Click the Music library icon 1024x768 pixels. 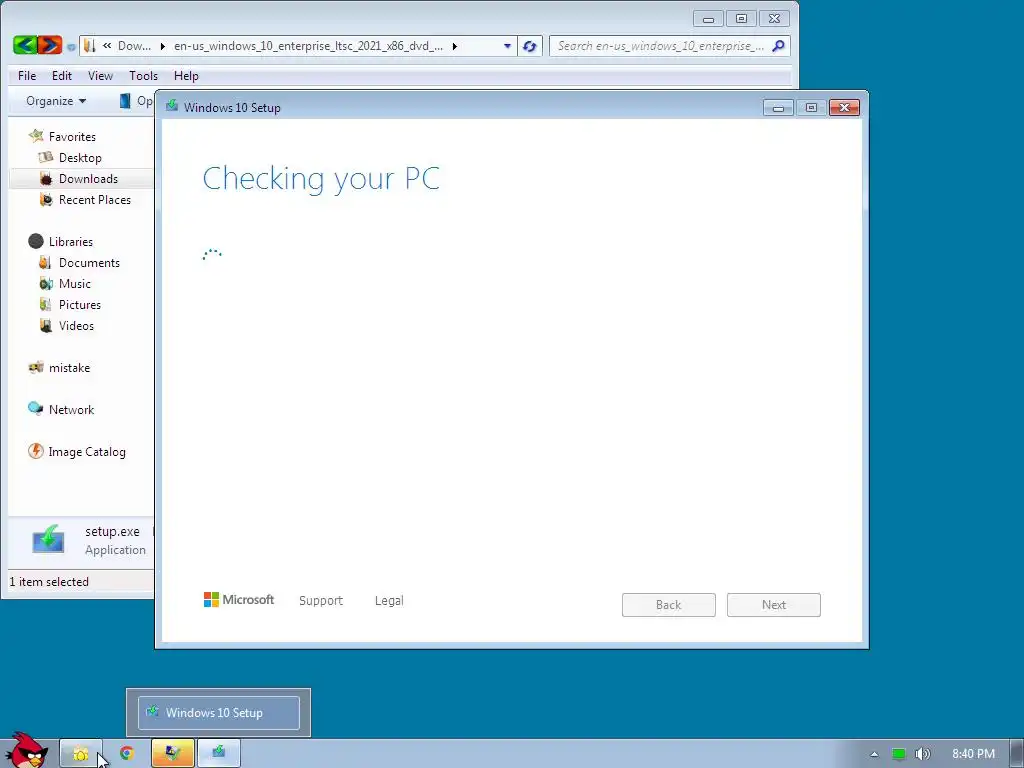(x=46, y=283)
